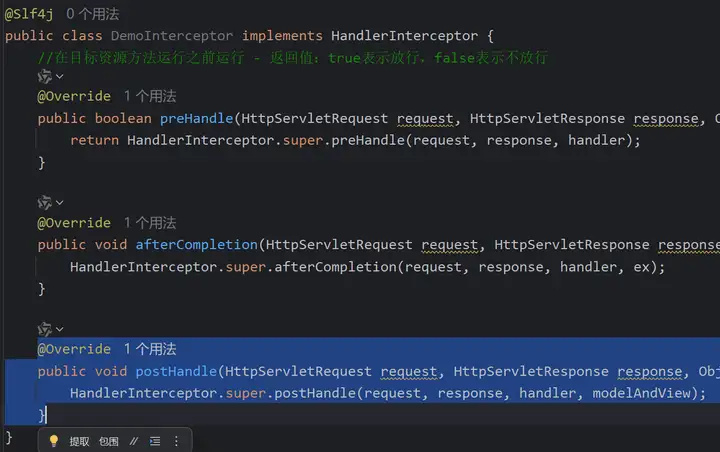Show the "1 个用法" usages above preHandle
This screenshot has height=452, width=720.
150,97
